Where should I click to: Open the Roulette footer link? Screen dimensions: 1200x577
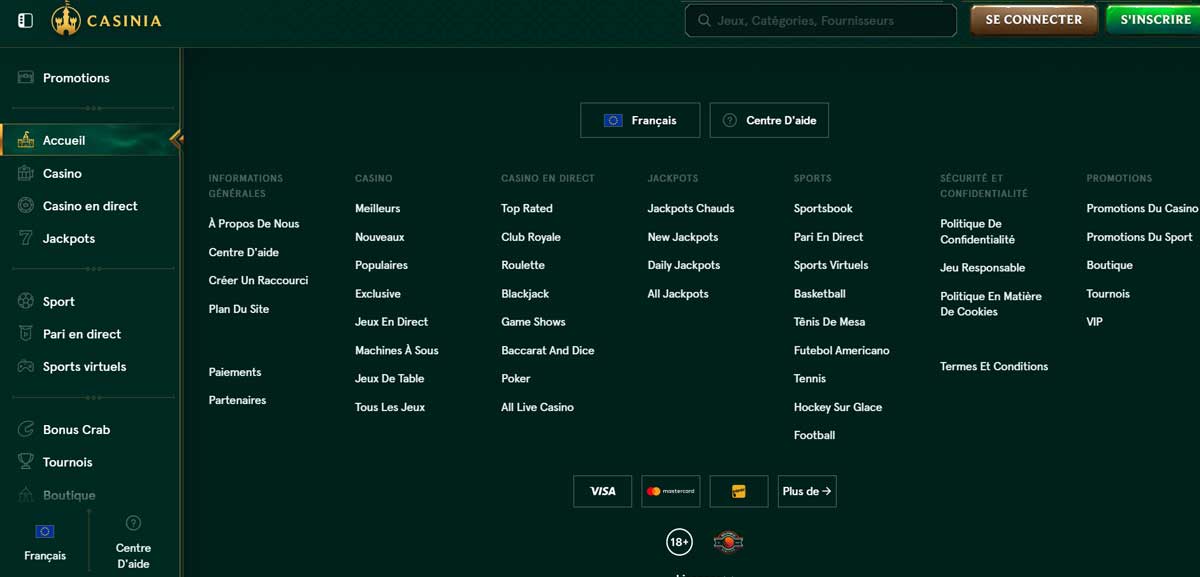click(523, 265)
